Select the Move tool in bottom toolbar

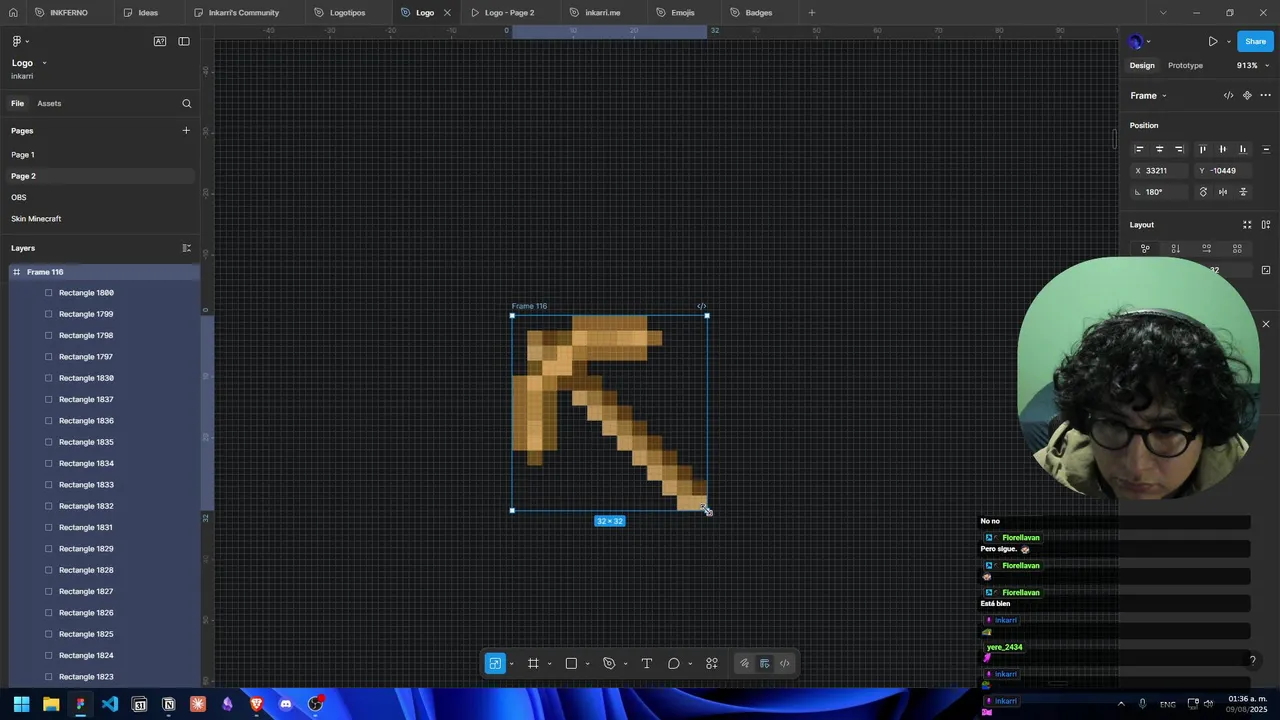(x=495, y=663)
